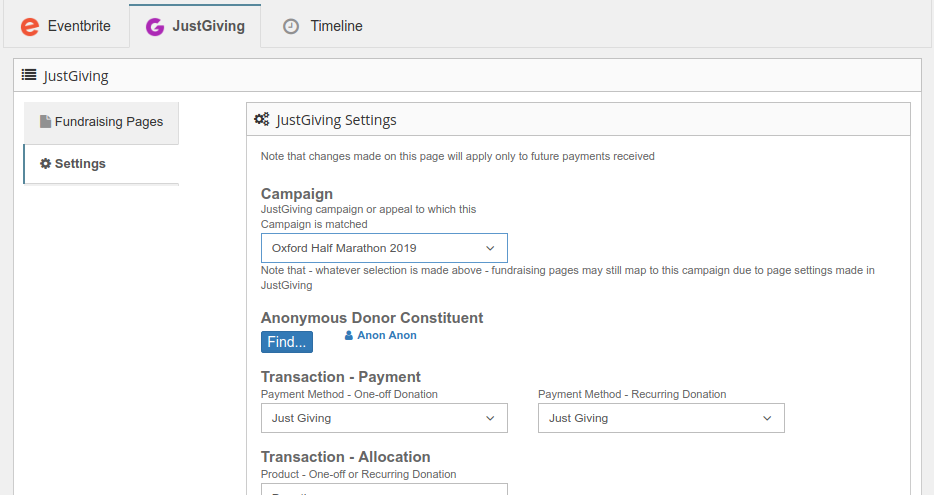Screen dimensions: 934x495
Task: Click the 'Transaction - Payment' heading
Action: (x=341, y=376)
